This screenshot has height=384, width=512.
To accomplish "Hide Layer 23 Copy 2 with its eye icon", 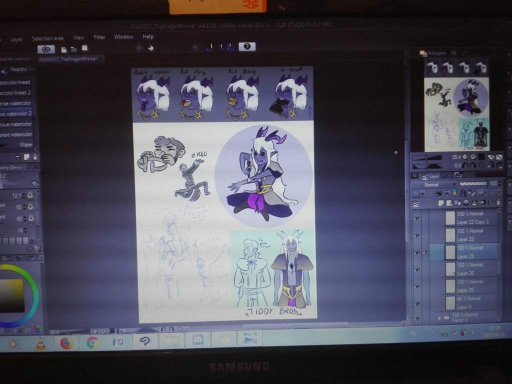I will 417,219.
